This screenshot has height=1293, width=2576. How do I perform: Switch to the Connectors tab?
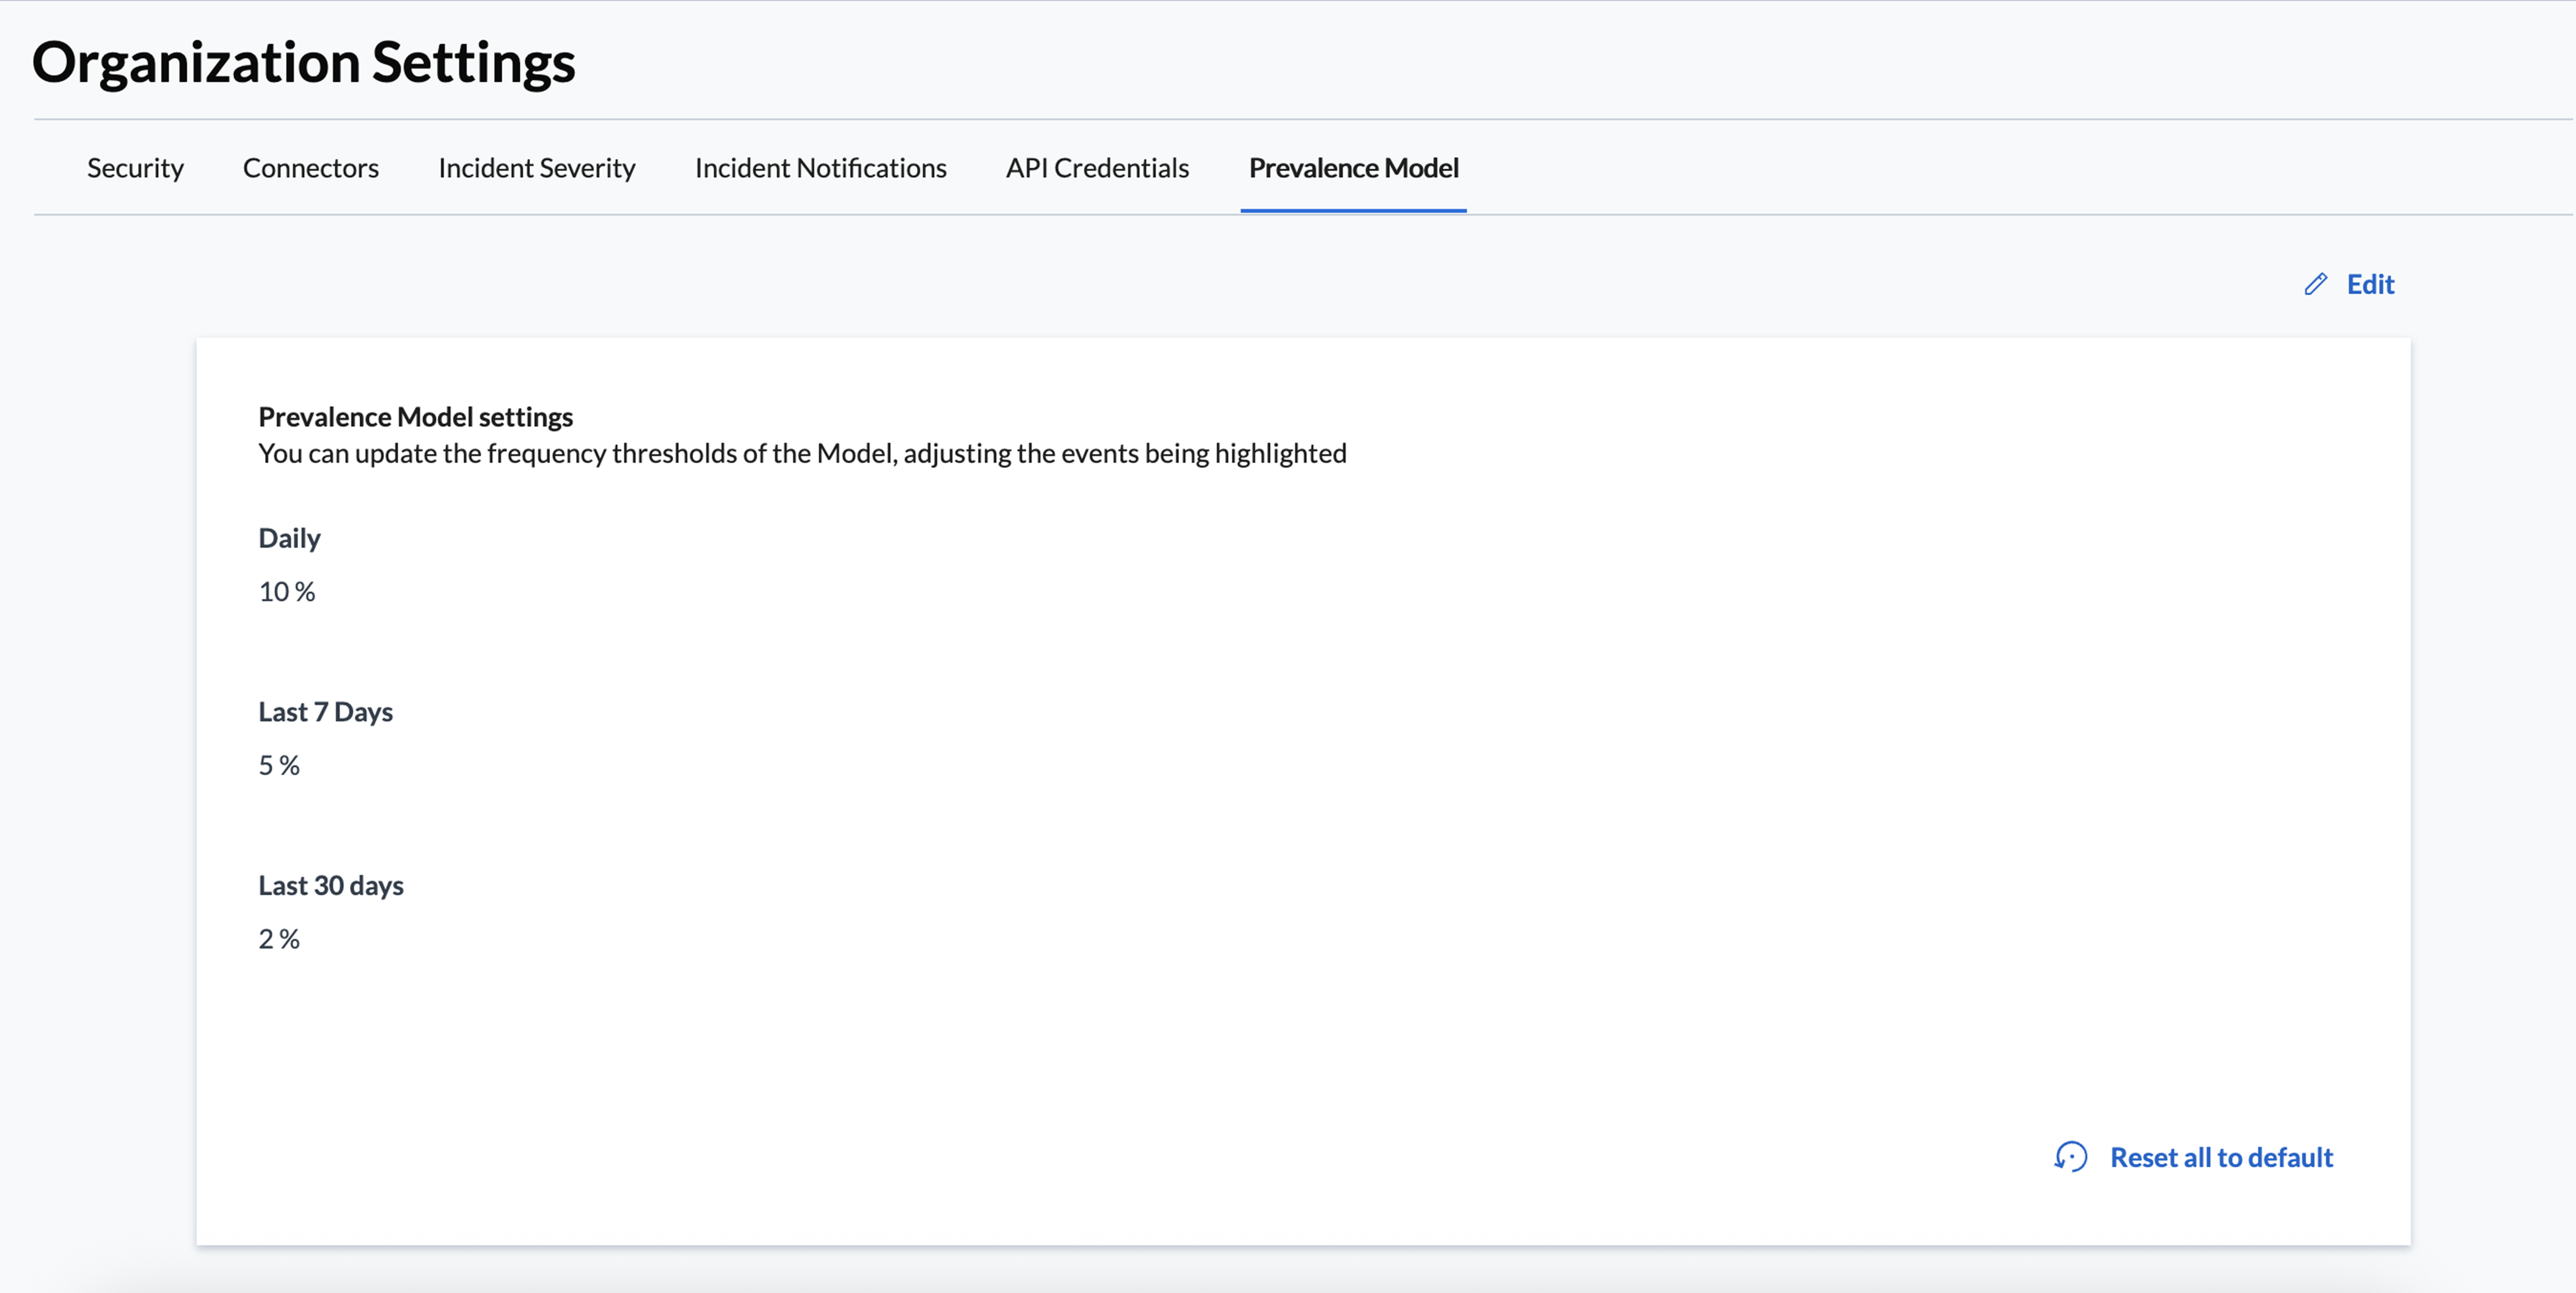(311, 168)
